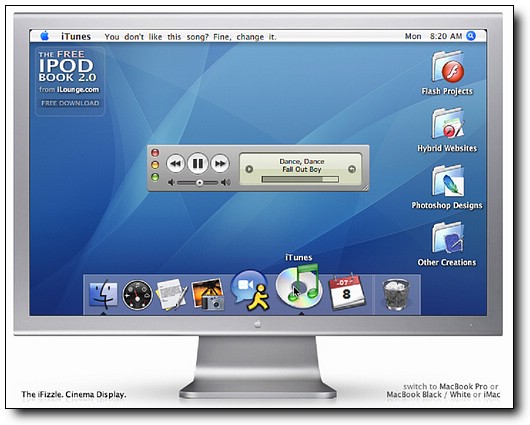Screen dimensions: 530x425
Task: Open the photo camera app in dock
Action: 208,294
